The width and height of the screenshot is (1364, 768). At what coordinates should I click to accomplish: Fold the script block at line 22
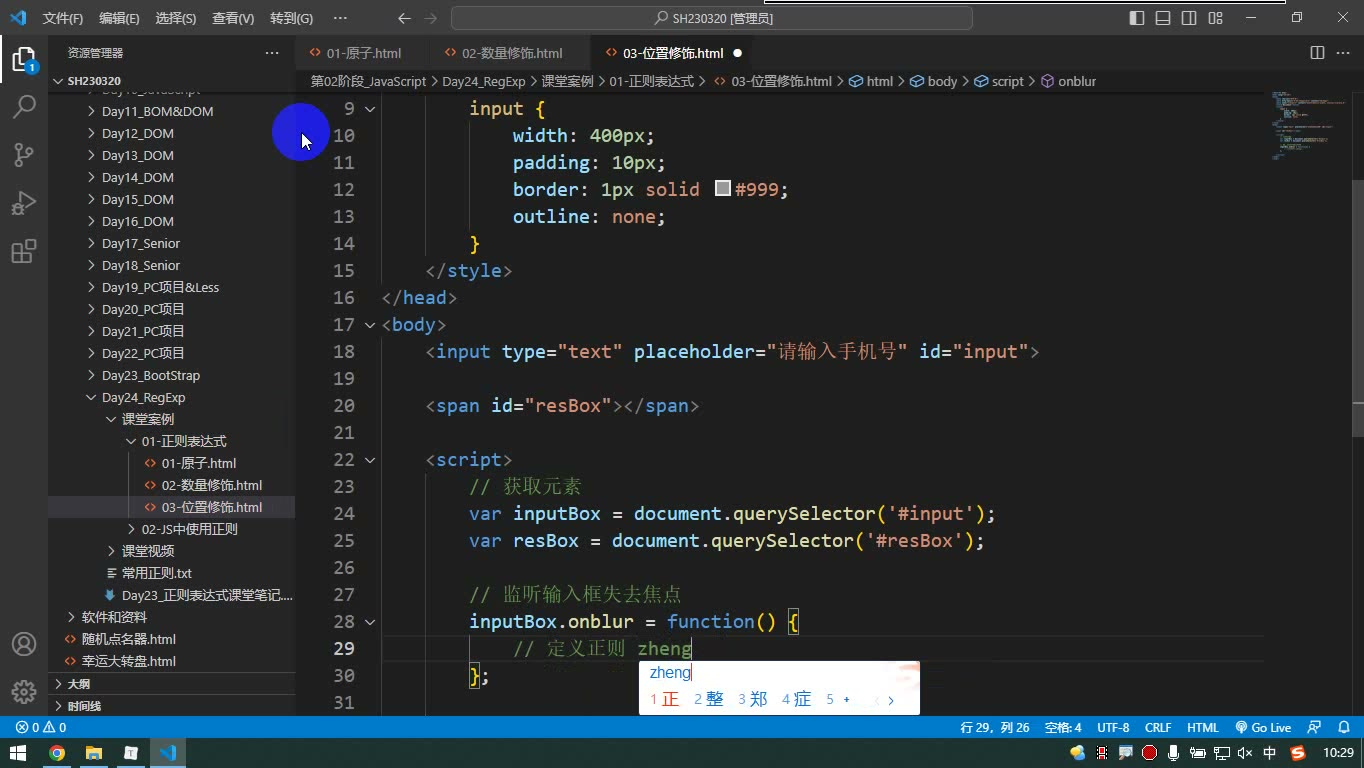click(370, 460)
